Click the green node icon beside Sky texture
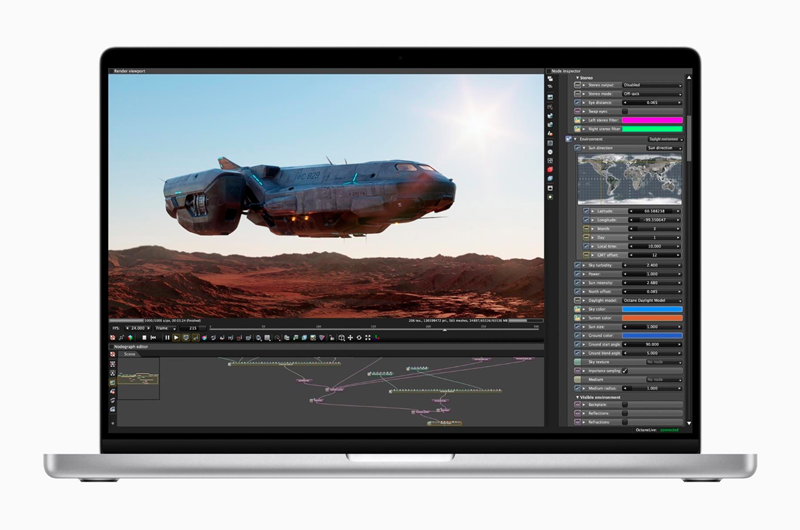This screenshot has width=800, height=530. coord(578,362)
